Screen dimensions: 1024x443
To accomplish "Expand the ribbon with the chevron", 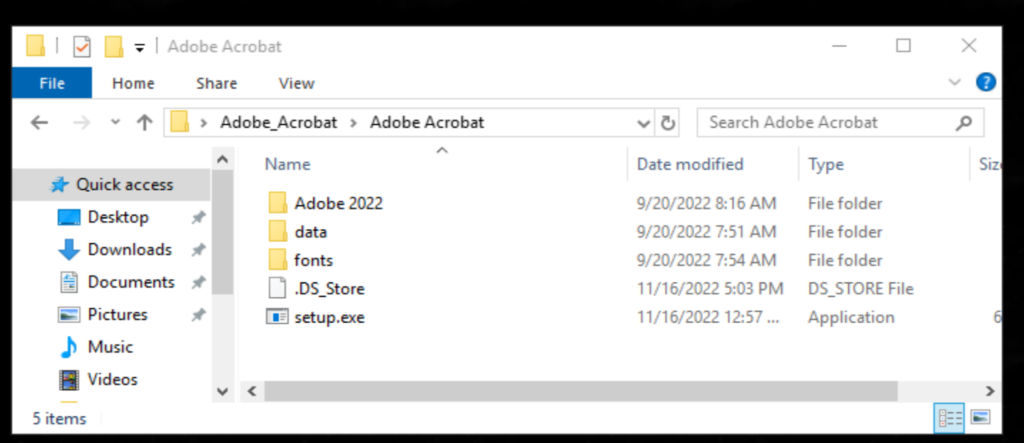I will pyautogui.click(x=955, y=82).
